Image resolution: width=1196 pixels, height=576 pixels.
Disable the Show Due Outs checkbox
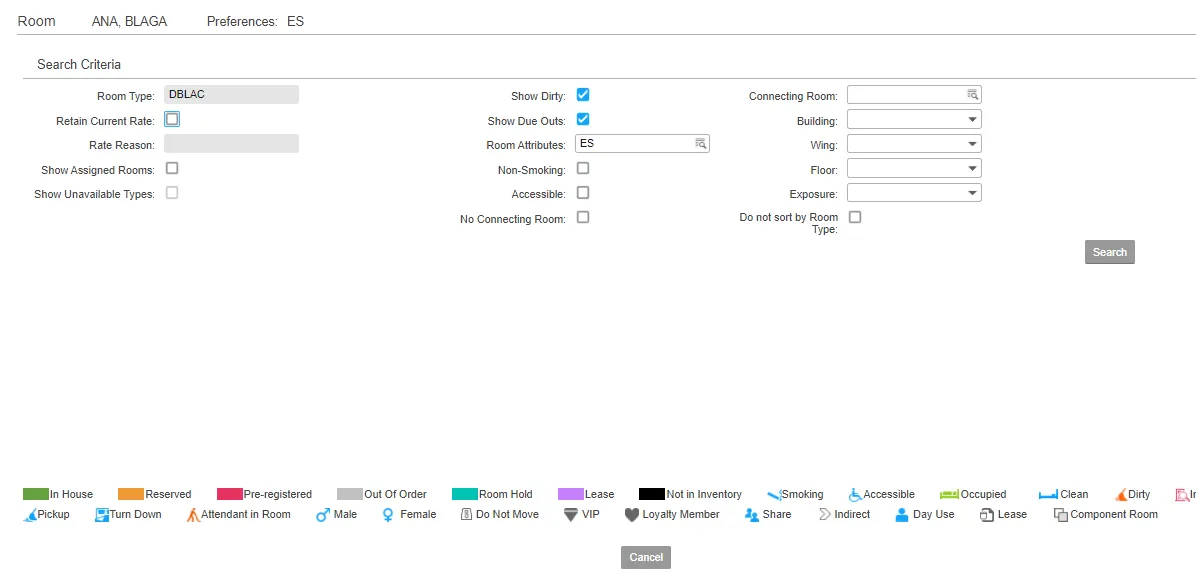pos(584,119)
